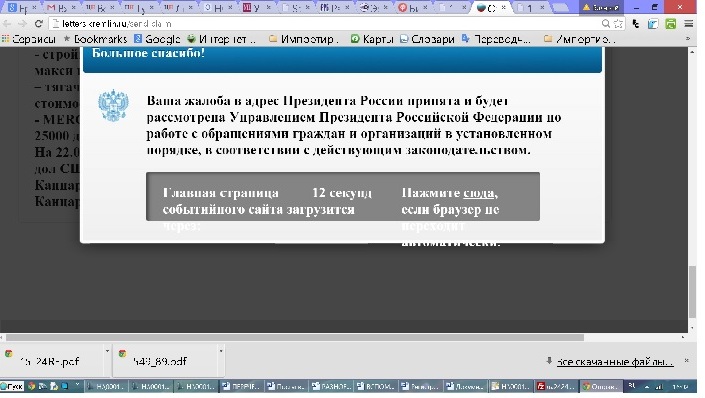This screenshot has width=705, height=398.
Task: Click the сюда link in dialog
Action: point(478,193)
